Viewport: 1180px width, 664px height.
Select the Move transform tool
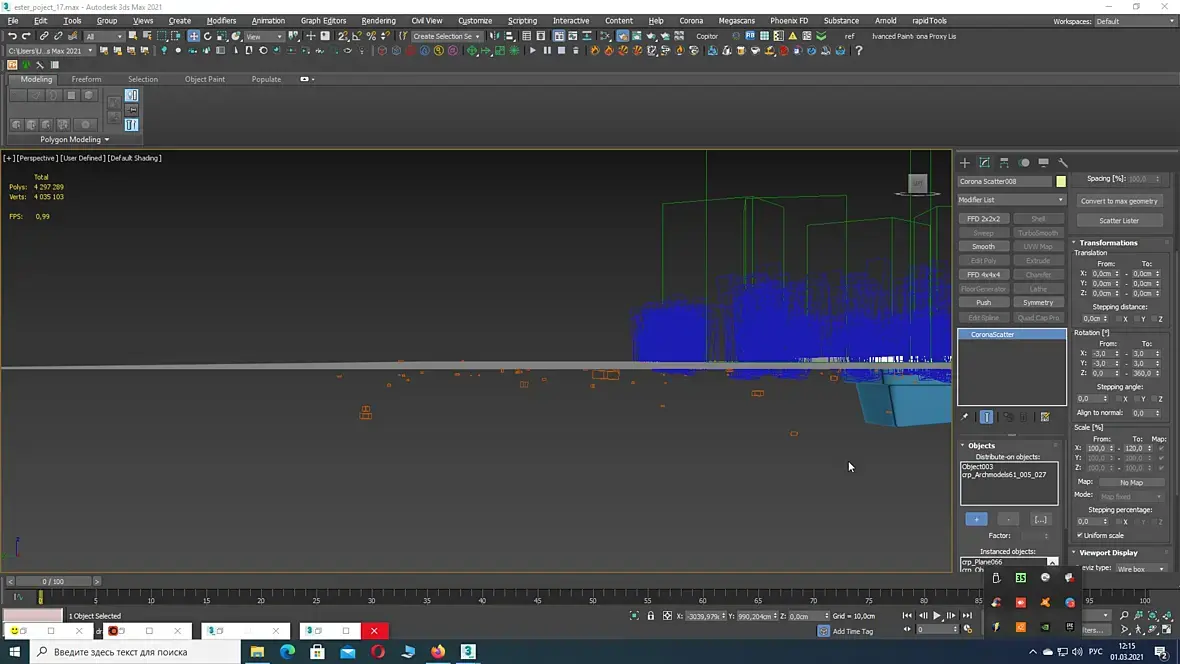(193, 36)
